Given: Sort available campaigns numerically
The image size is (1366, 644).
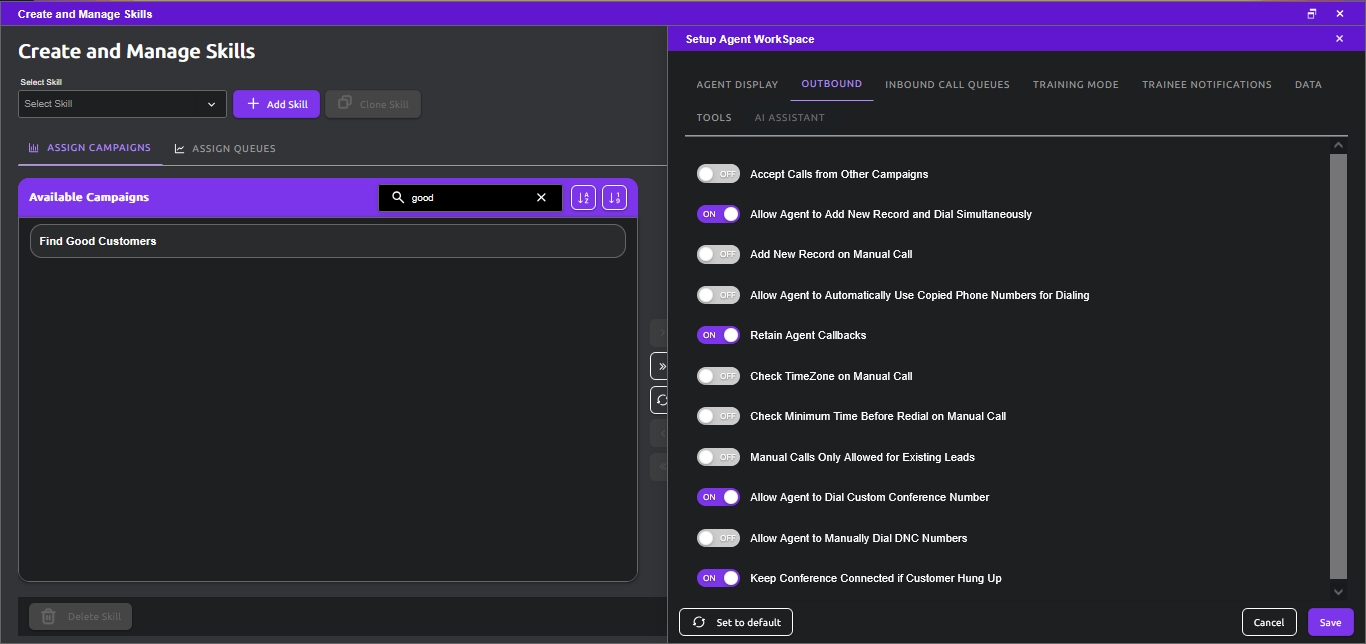Looking at the screenshot, I should [614, 198].
